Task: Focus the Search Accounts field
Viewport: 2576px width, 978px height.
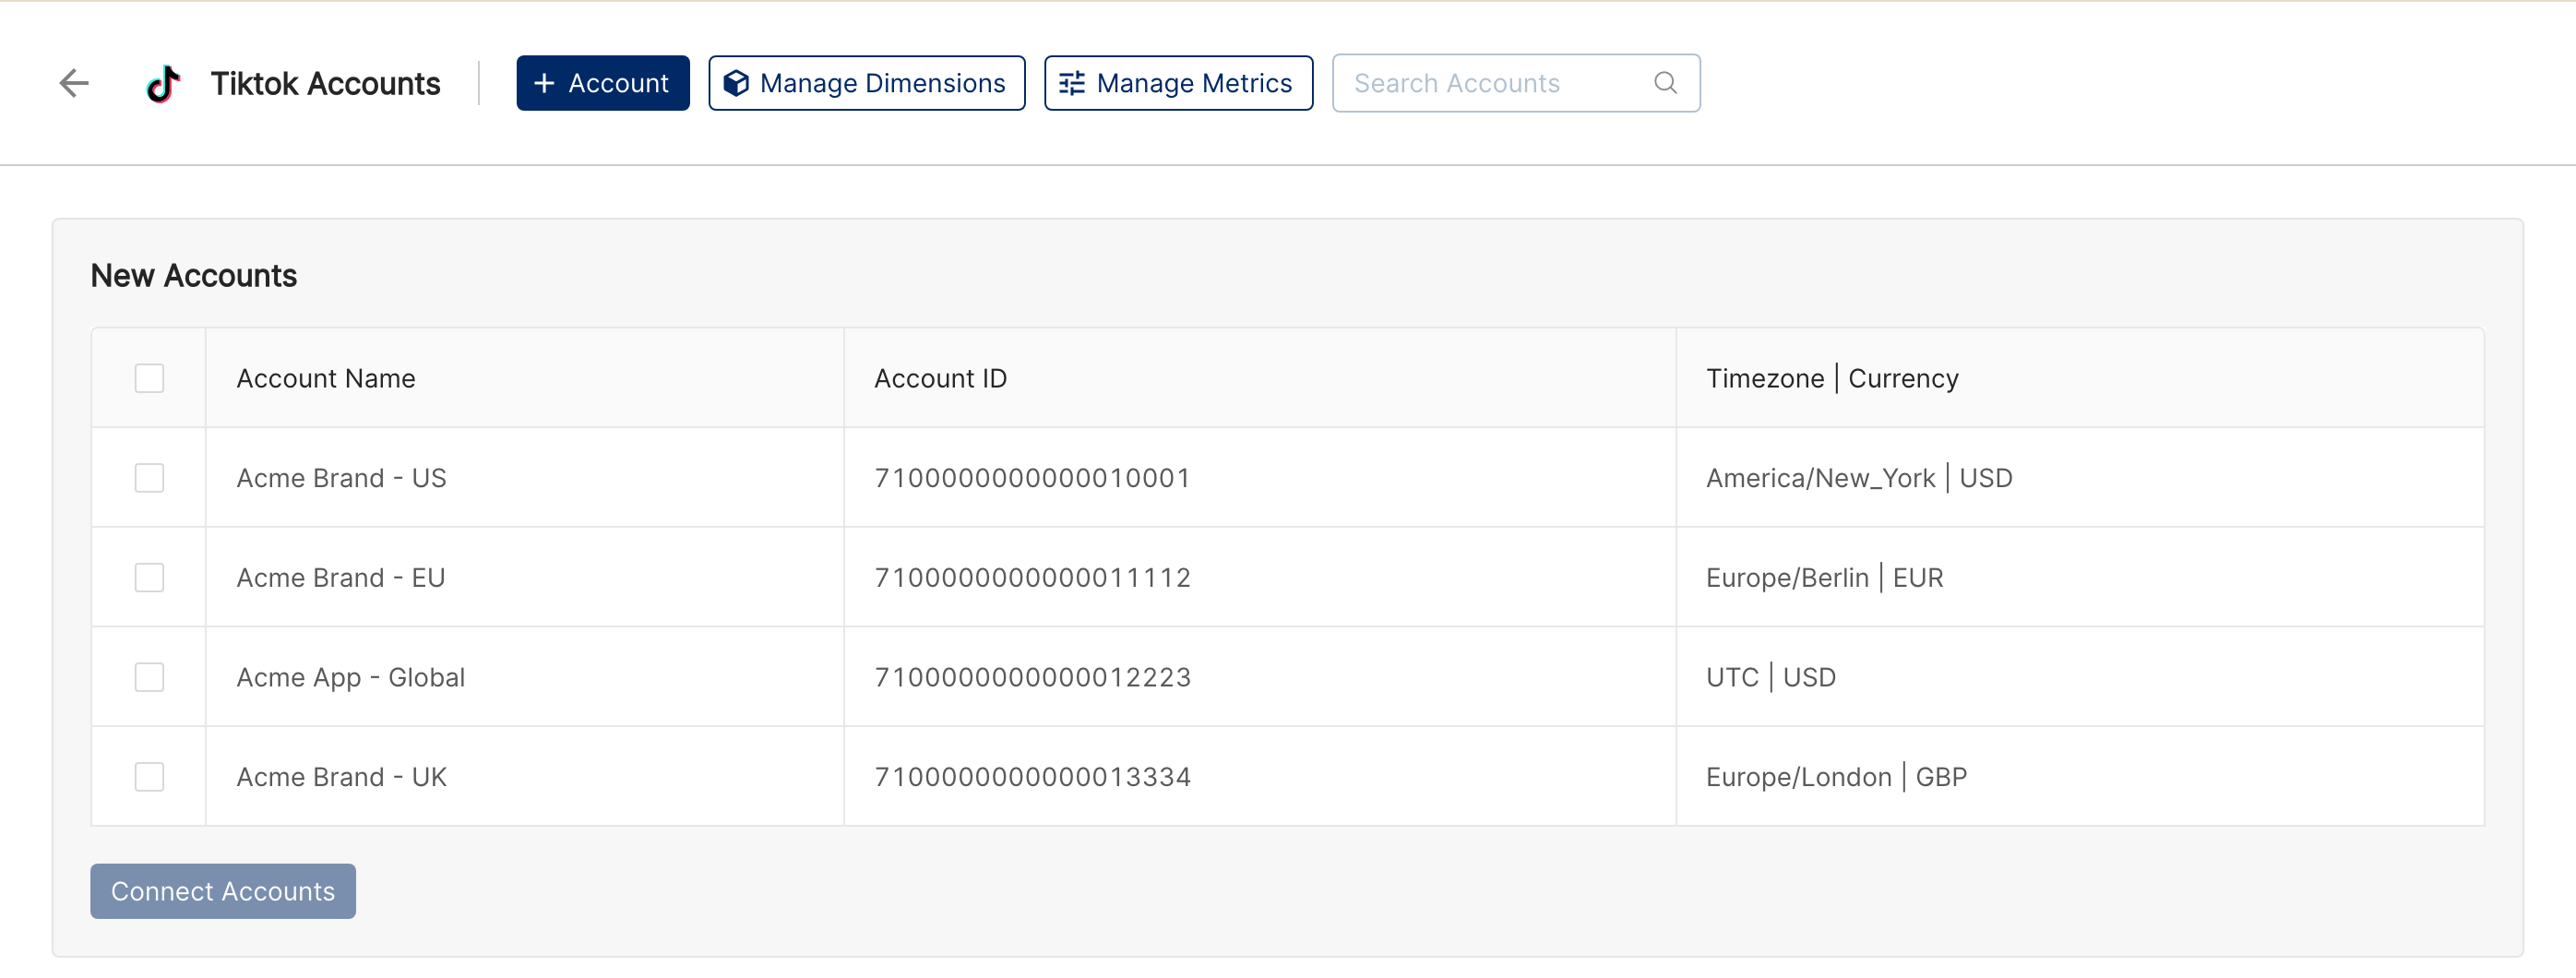Action: point(1515,83)
